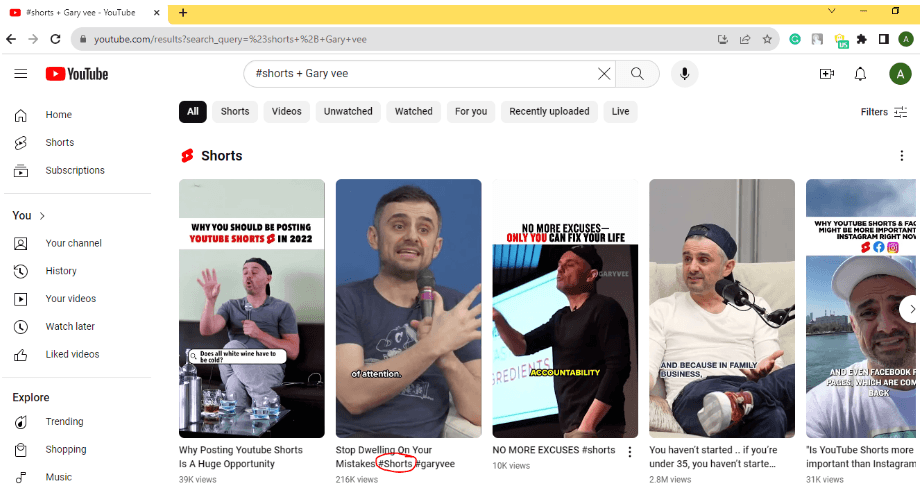The width and height of the screenshot is (920, 488).
Task: Select the Videos filter chip
Action: (x=286, y=111)
